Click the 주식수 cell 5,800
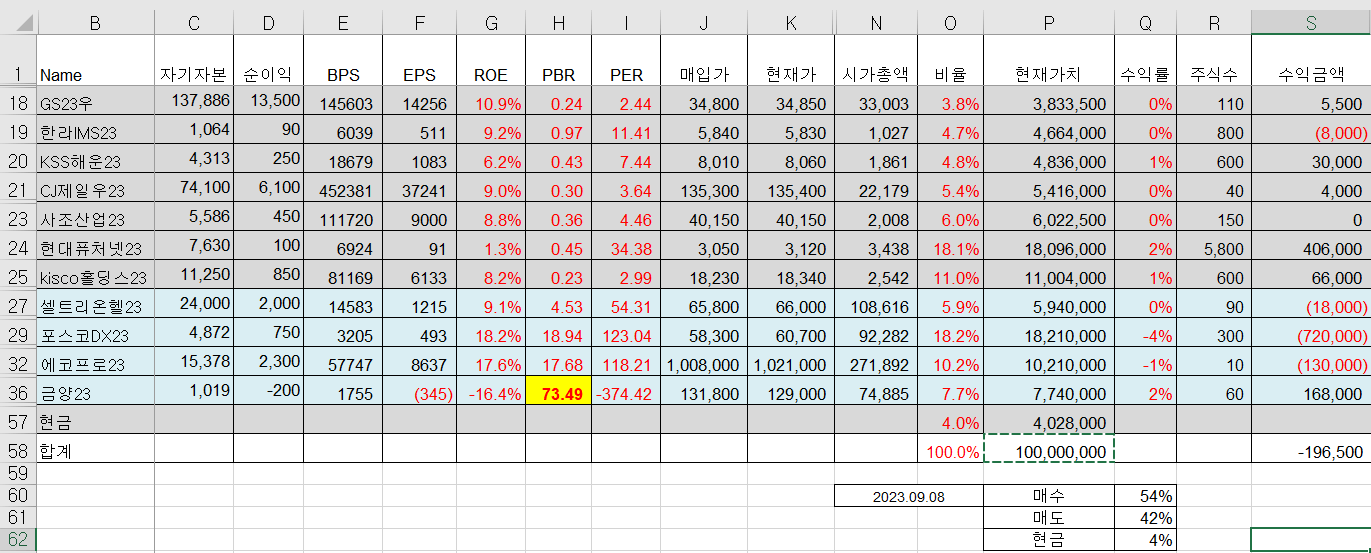 pyautogui.click(x=1214, y=247)
